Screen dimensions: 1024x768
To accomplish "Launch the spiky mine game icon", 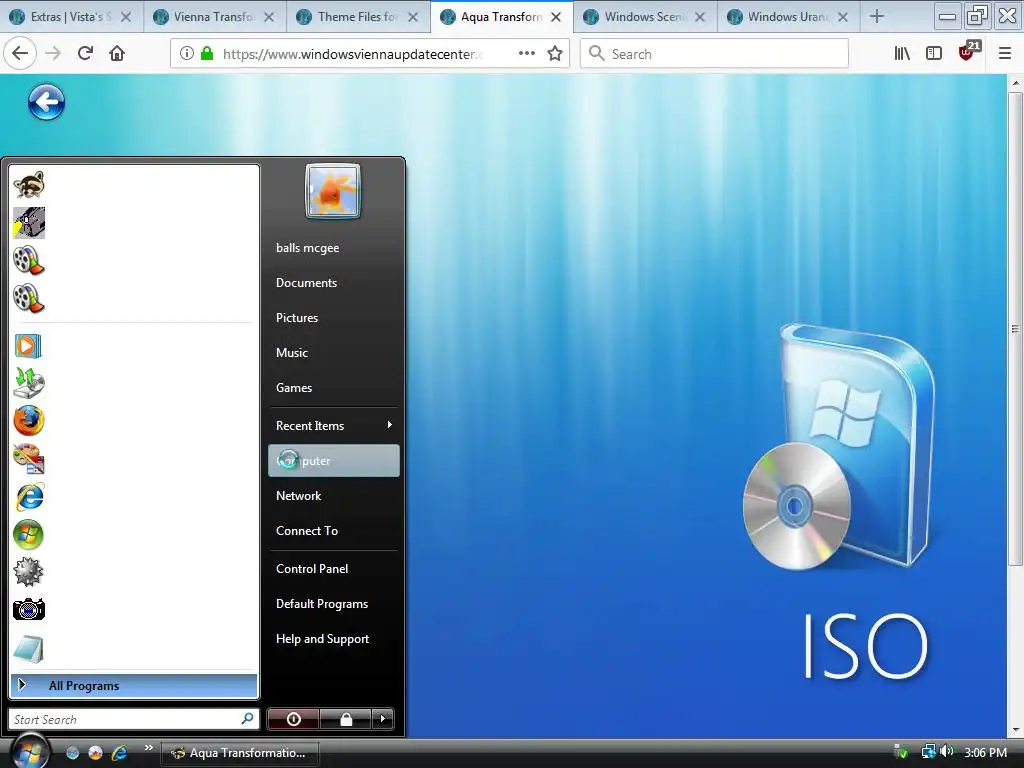I will pyautogui.click(x=29, y=572).
